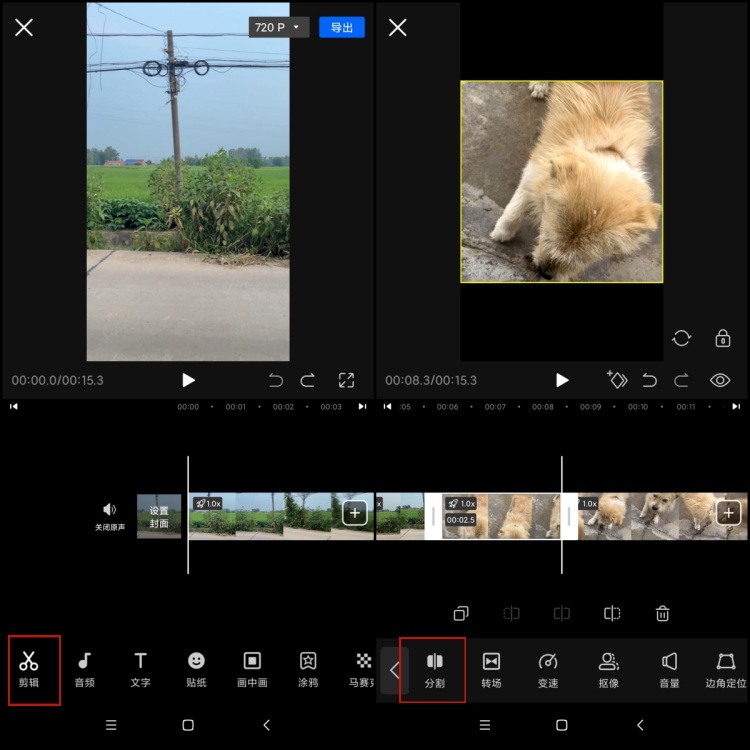Add clip with plus in right timeline
The width and height of the screenshot is (750, 750).
728,513
